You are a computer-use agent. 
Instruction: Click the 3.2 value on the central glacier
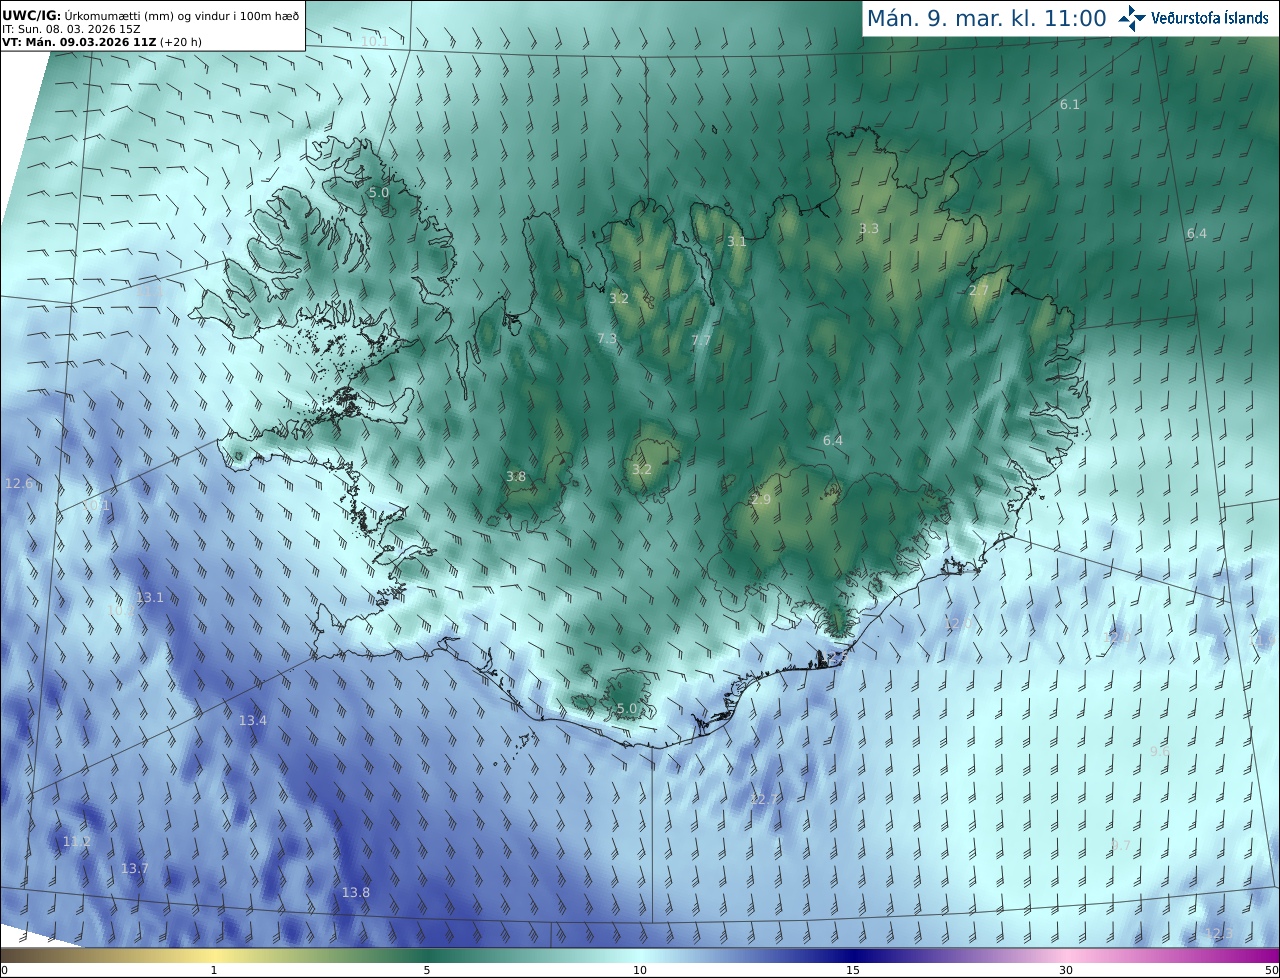click(x=642, y=470)
